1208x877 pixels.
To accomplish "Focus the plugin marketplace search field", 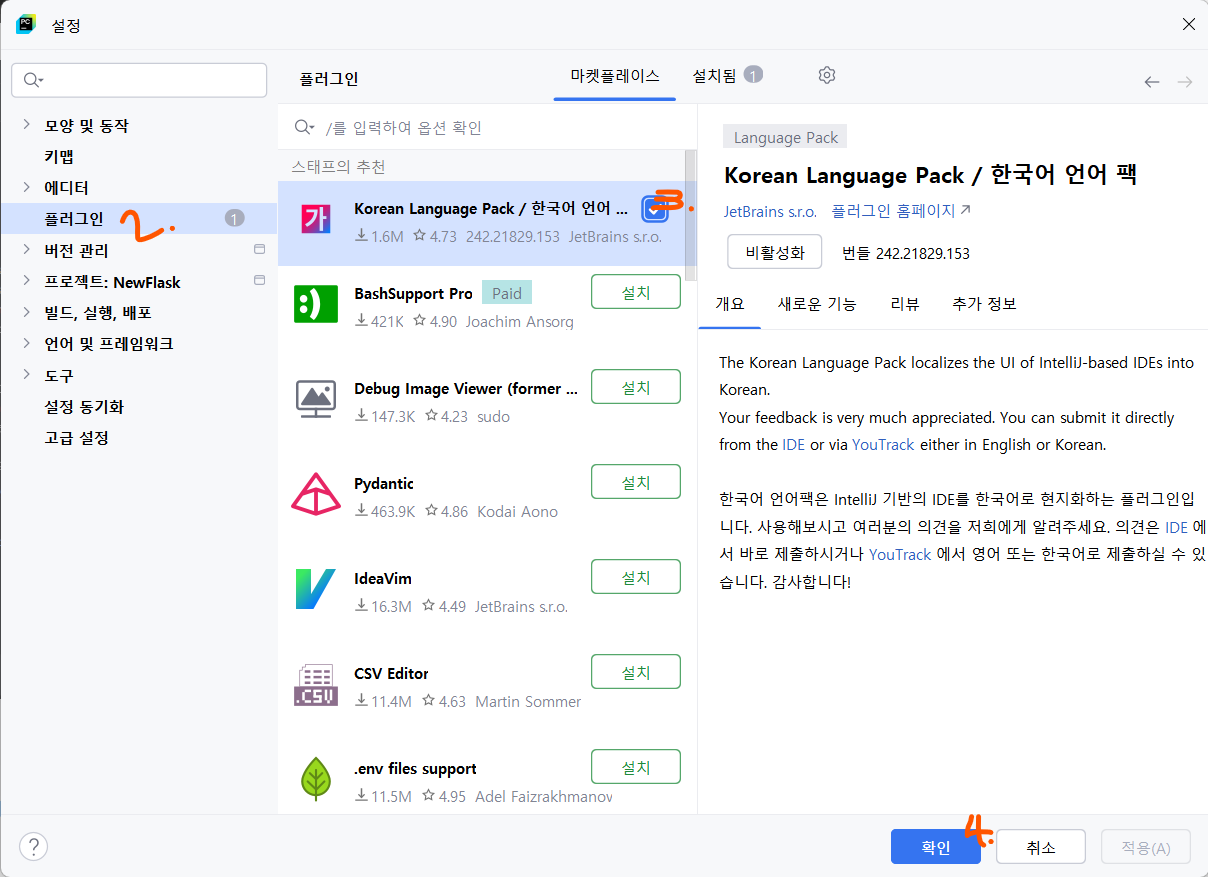I will [487, 127].
